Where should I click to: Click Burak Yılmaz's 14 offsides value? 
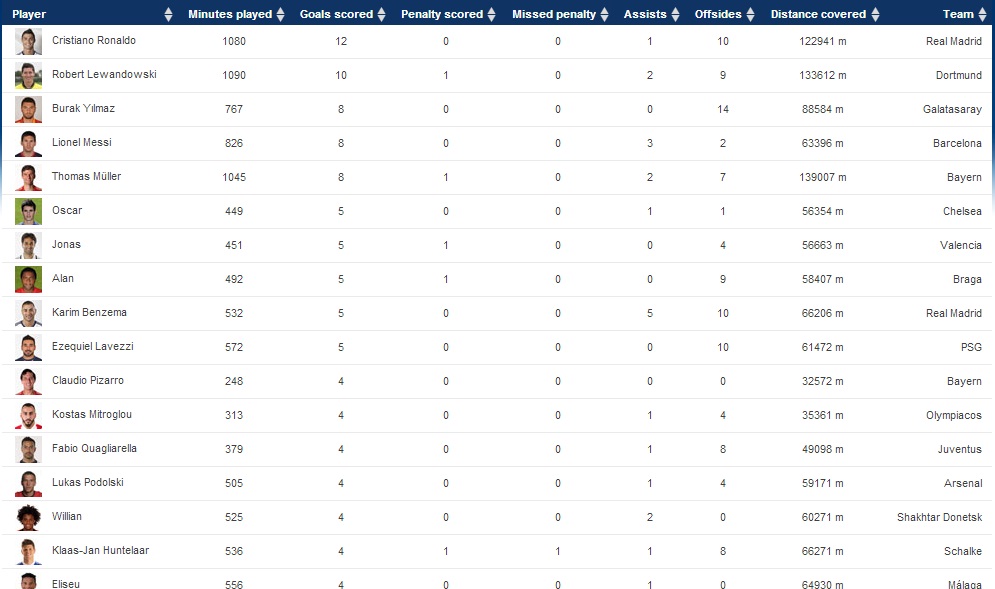pyautogui.click(x=723, y=109)
